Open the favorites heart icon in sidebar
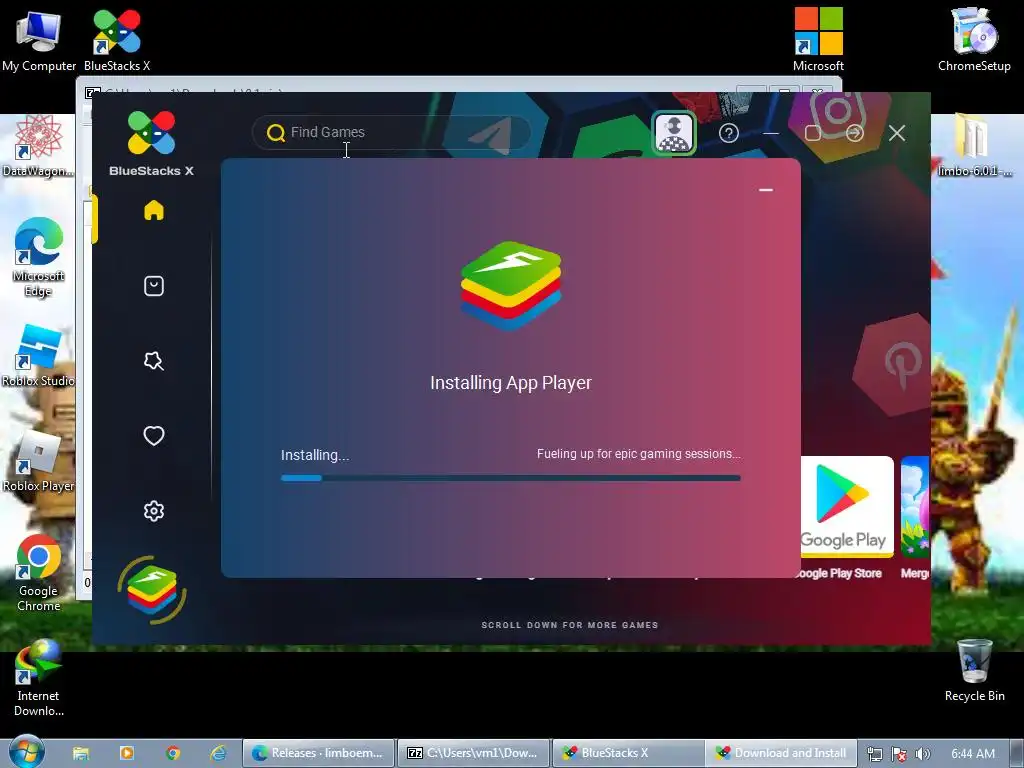 tap(154, 436)
